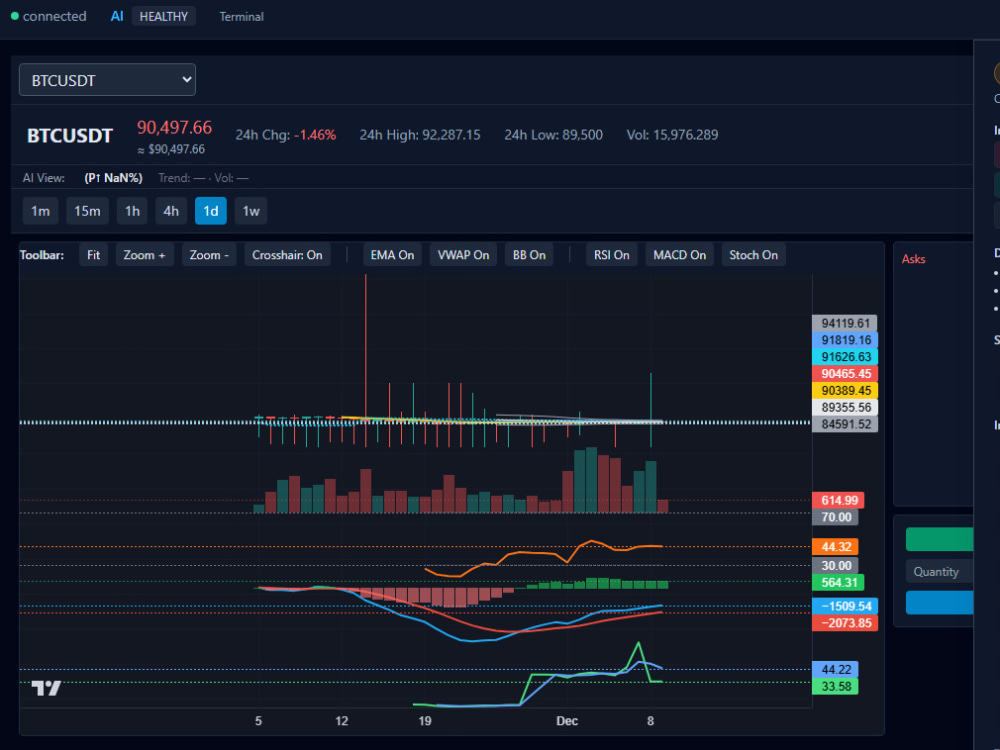
Task: Click the -2073.85 signal label
Action: [845, 623]
